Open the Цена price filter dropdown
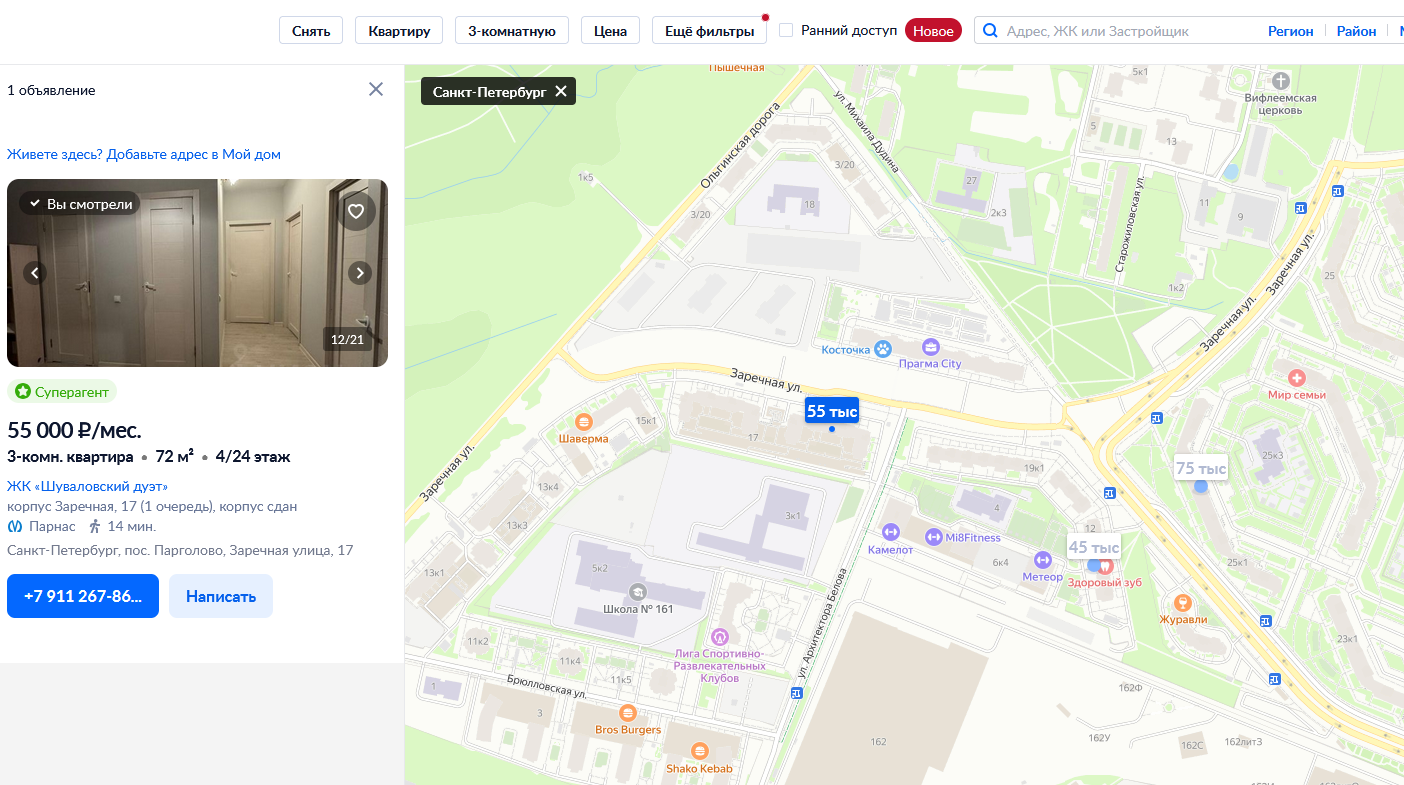This screenshot has width=1404, height=785. [610, 31]
